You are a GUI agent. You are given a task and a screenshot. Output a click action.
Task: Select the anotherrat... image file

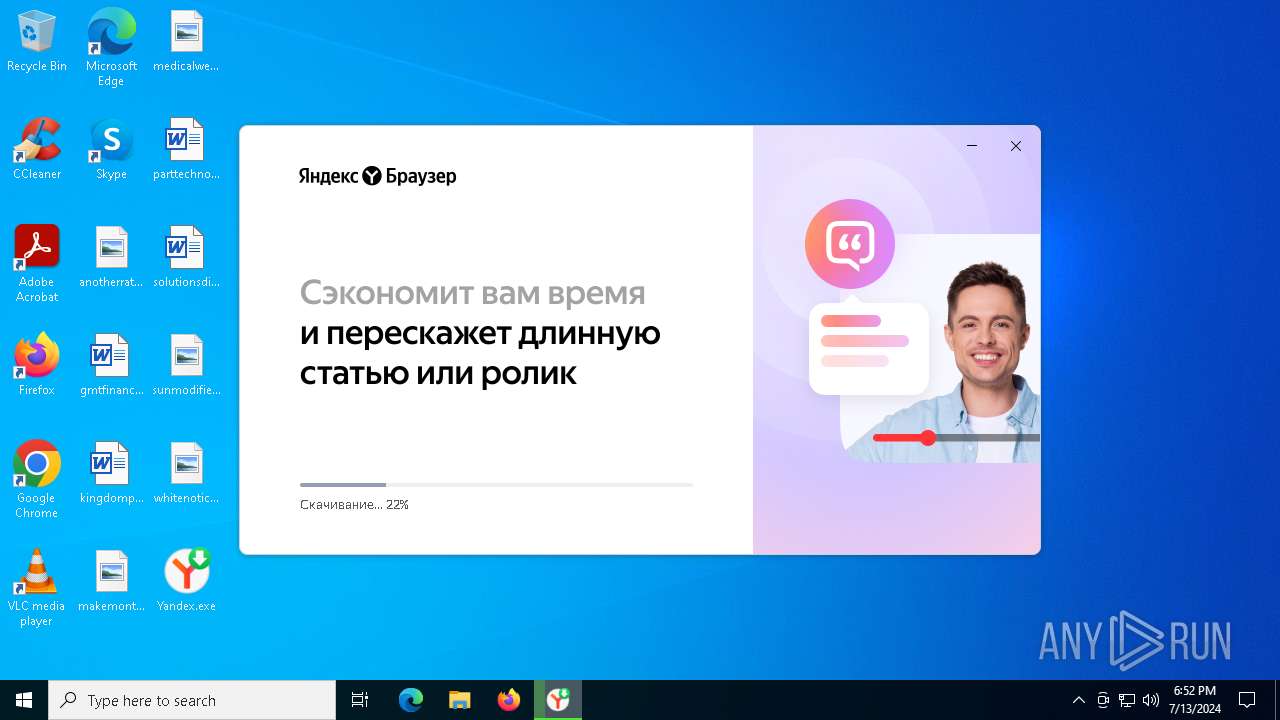tap(111, 258)
